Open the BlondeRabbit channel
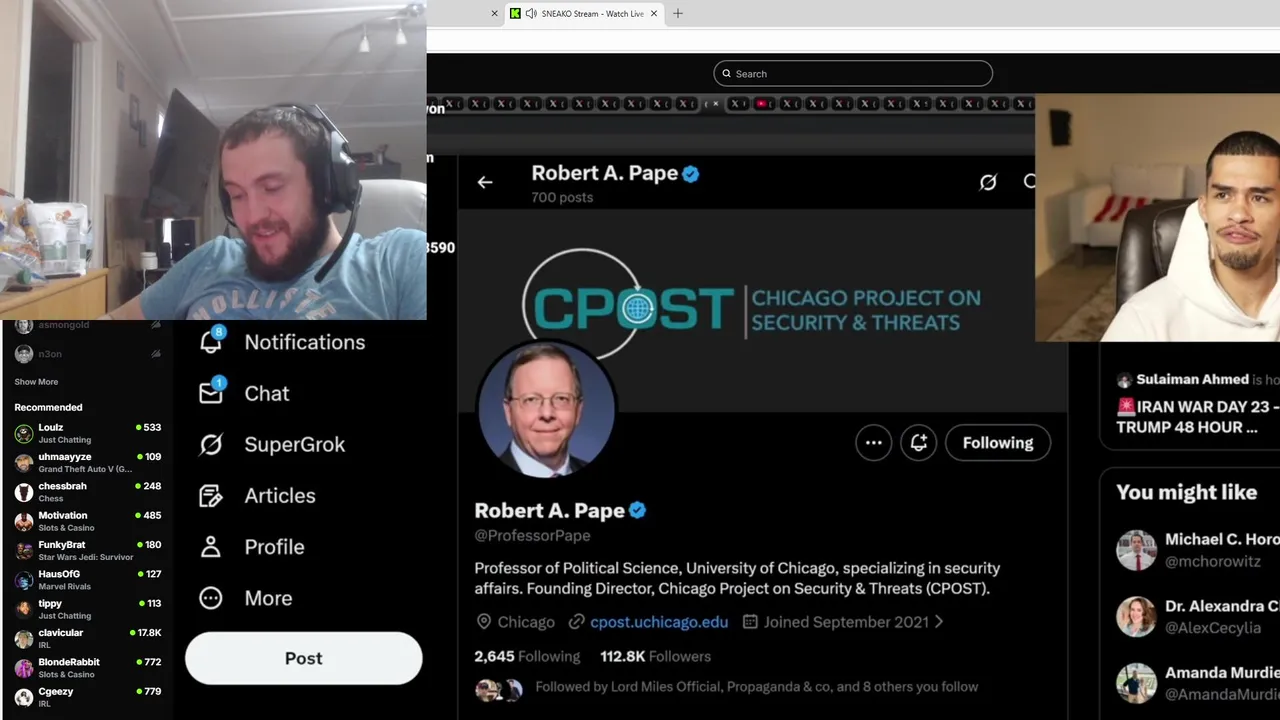This screenshot has height=720, width=1280. pos(88,667)
